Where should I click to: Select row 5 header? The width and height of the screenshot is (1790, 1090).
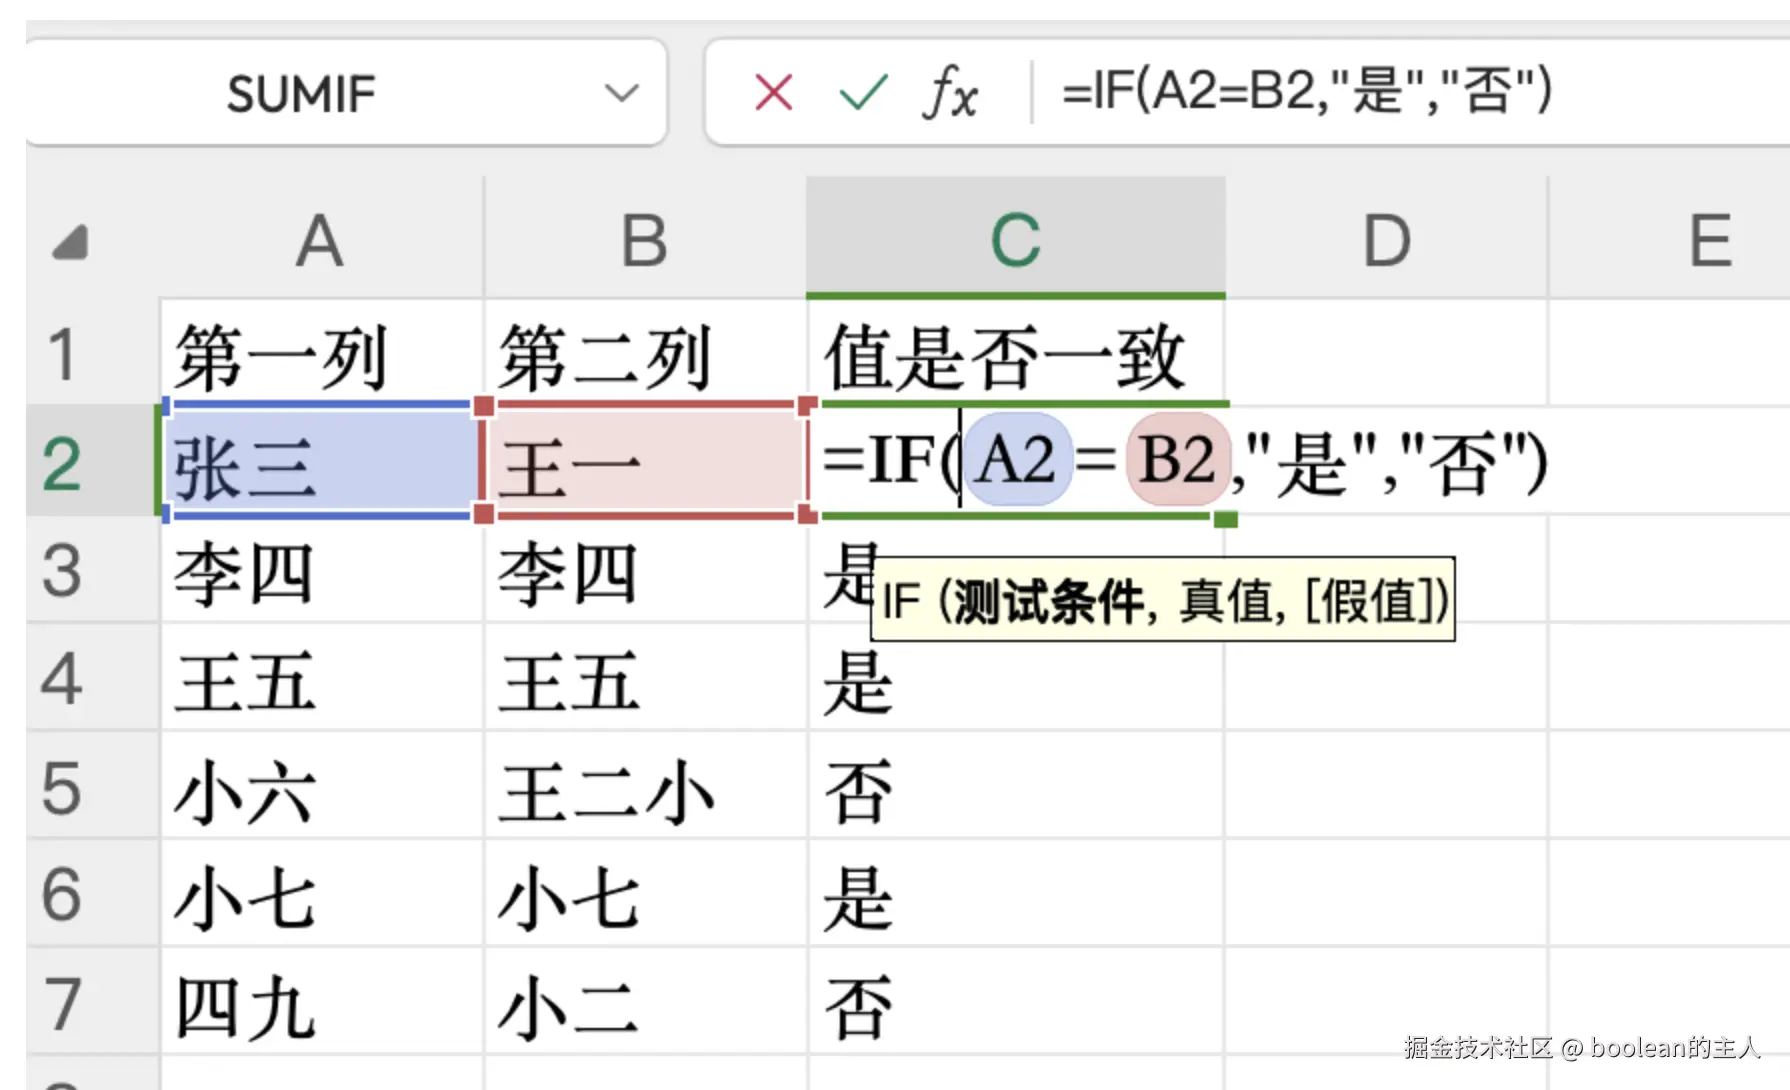(x=62, y=788)
